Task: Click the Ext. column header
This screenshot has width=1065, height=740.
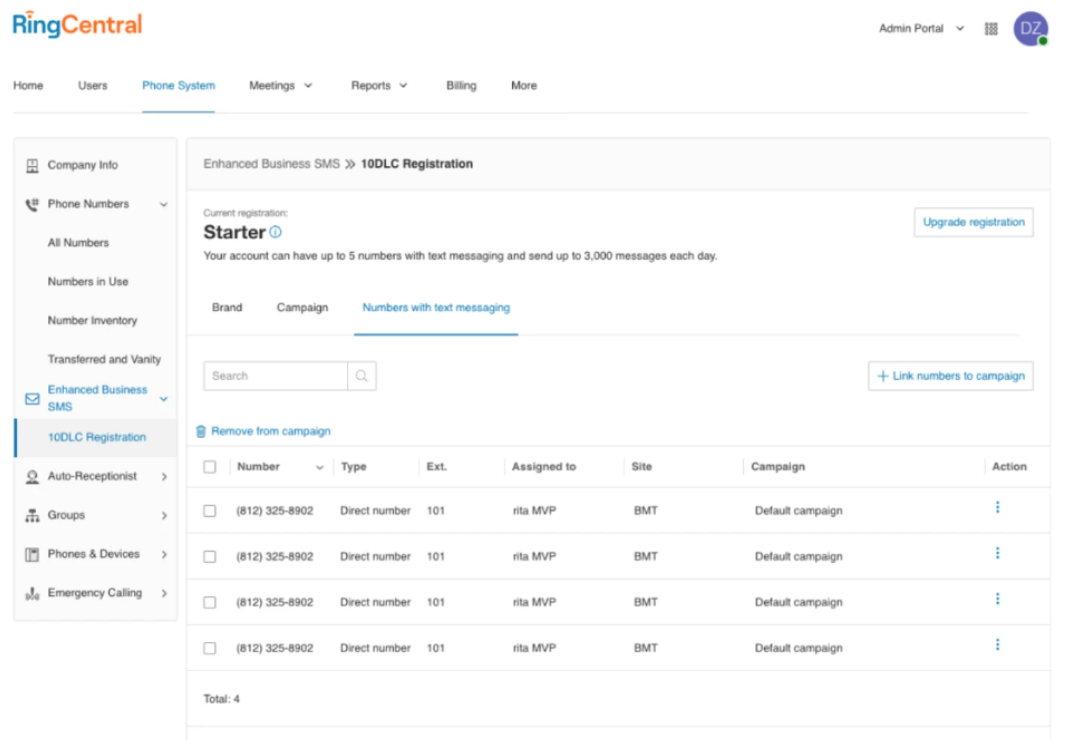Action: coord(436,467)
